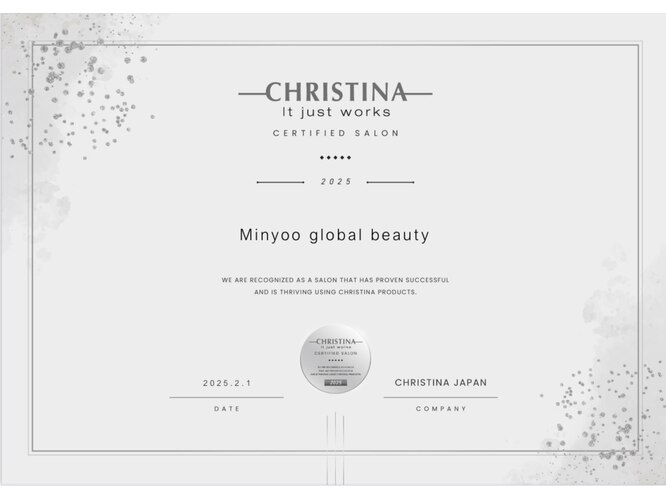This screenshot has height=500, width=666.
Task: Select the CHRISTINA JAPAN company name
Action: pos(441,383)
